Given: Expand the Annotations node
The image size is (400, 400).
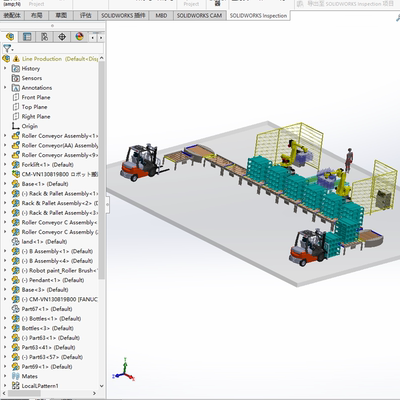Looking at the screenshot, I should [5, 88].
